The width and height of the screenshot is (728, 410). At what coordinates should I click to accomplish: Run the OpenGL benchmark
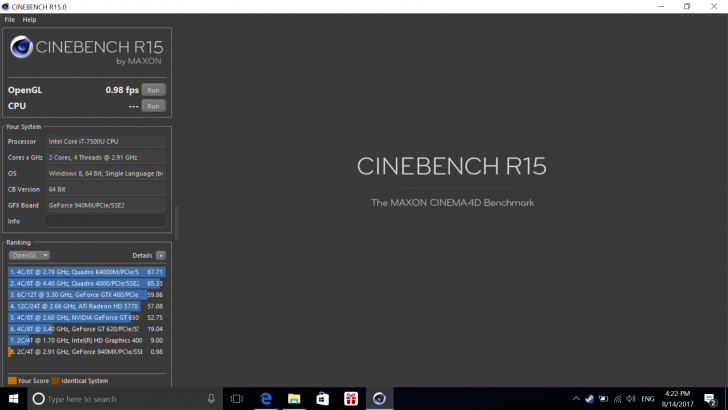(x=153, y=90)
